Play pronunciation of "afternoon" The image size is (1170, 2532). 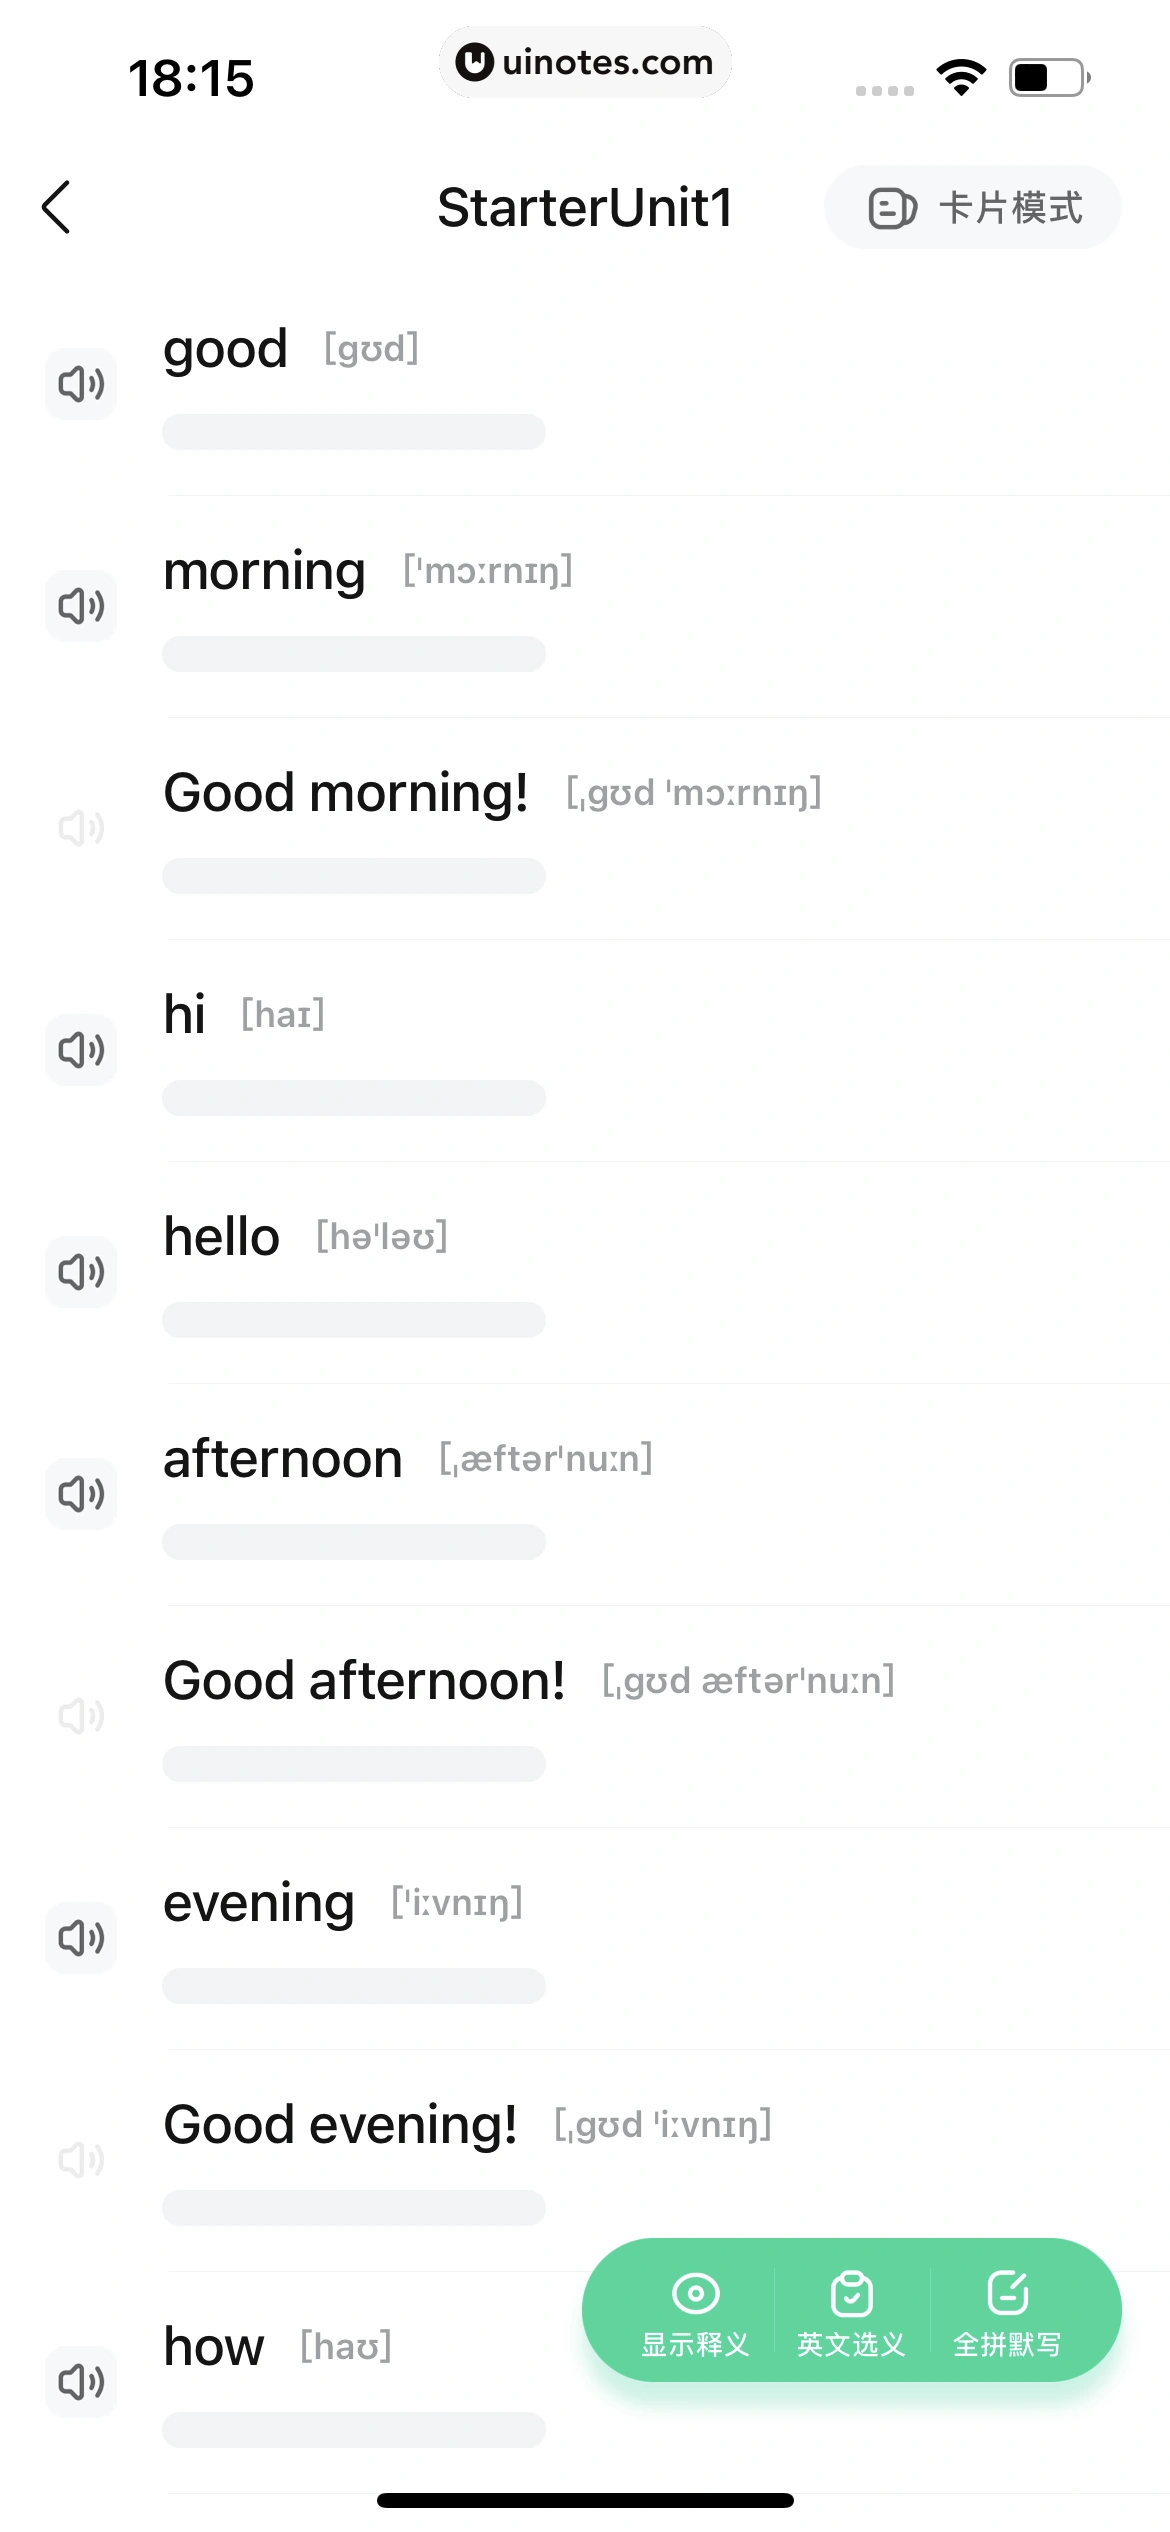(x=81, y=1494)
